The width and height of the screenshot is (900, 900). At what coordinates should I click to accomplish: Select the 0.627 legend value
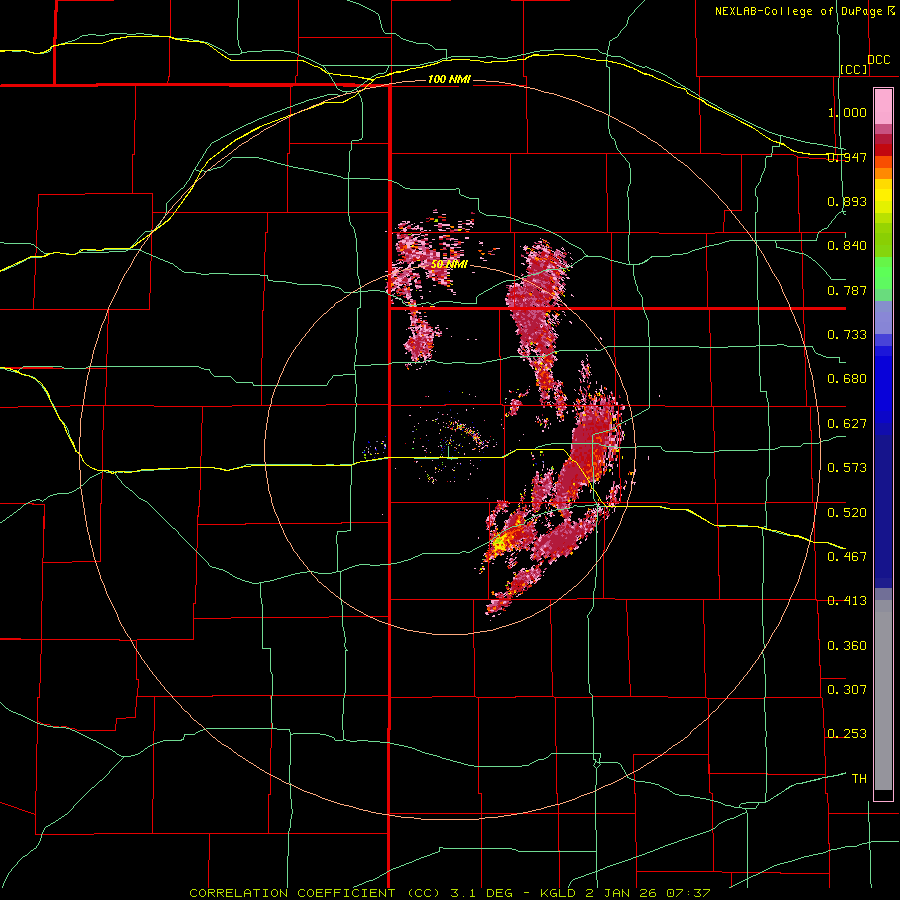(x=847, y=424)
